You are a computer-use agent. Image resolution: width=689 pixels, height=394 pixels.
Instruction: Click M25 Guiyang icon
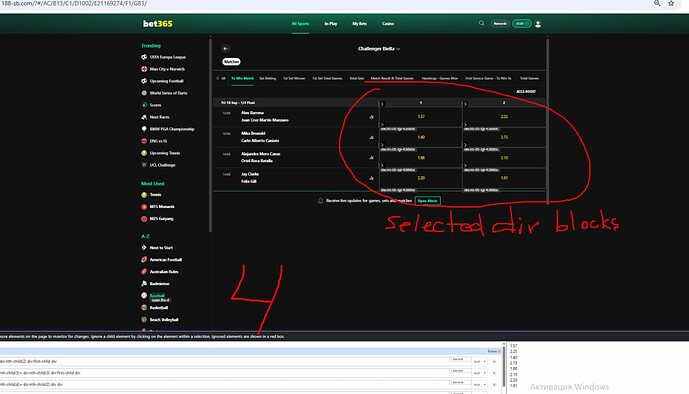point(144,218)
